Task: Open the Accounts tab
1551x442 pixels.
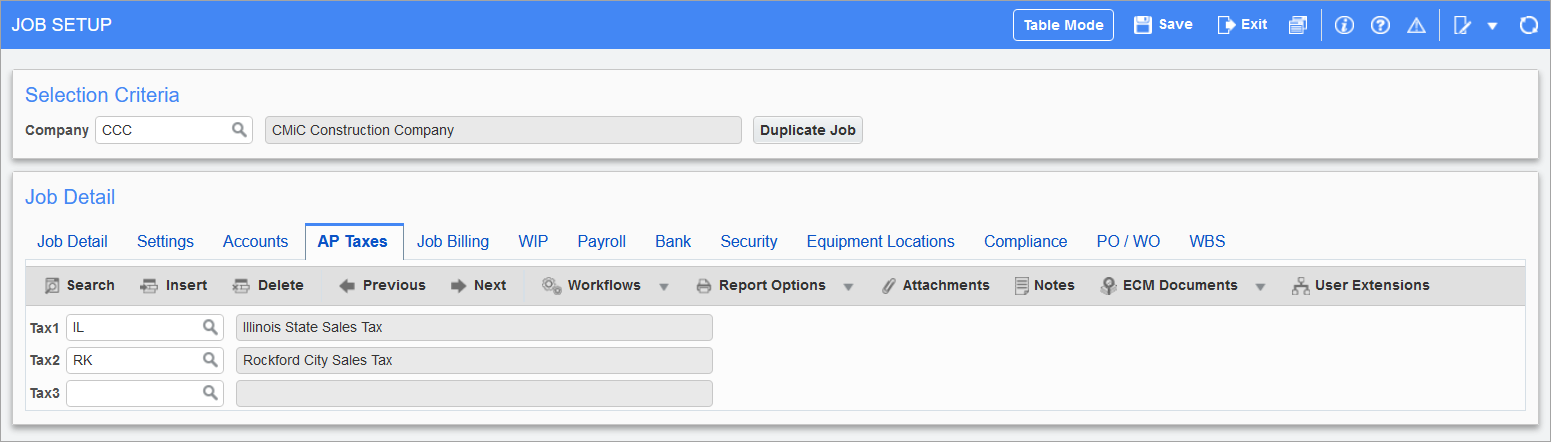Action: 255,241
